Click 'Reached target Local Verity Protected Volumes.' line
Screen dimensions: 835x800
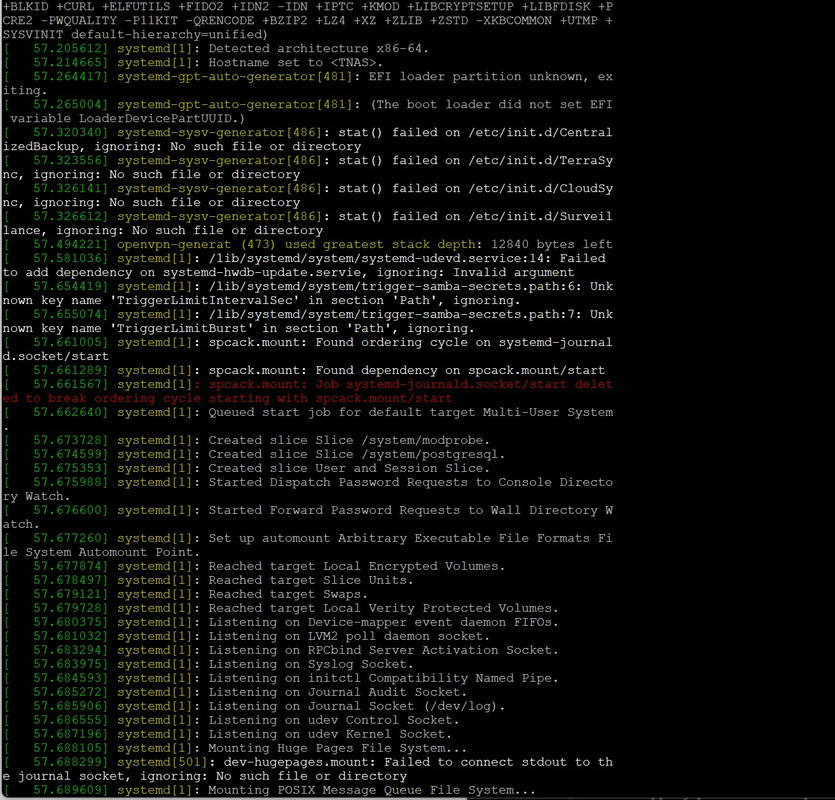(383, 608)
